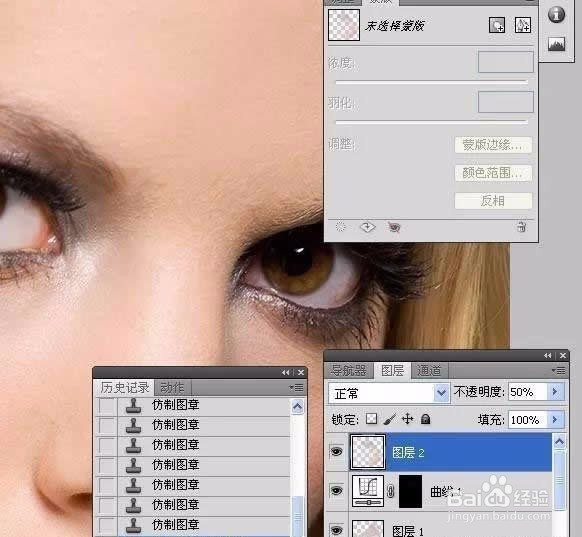The height and width of the screenshot is (537, 582).
Task: Hide 图层 1 using its eye icon
Action: [336, 530]
